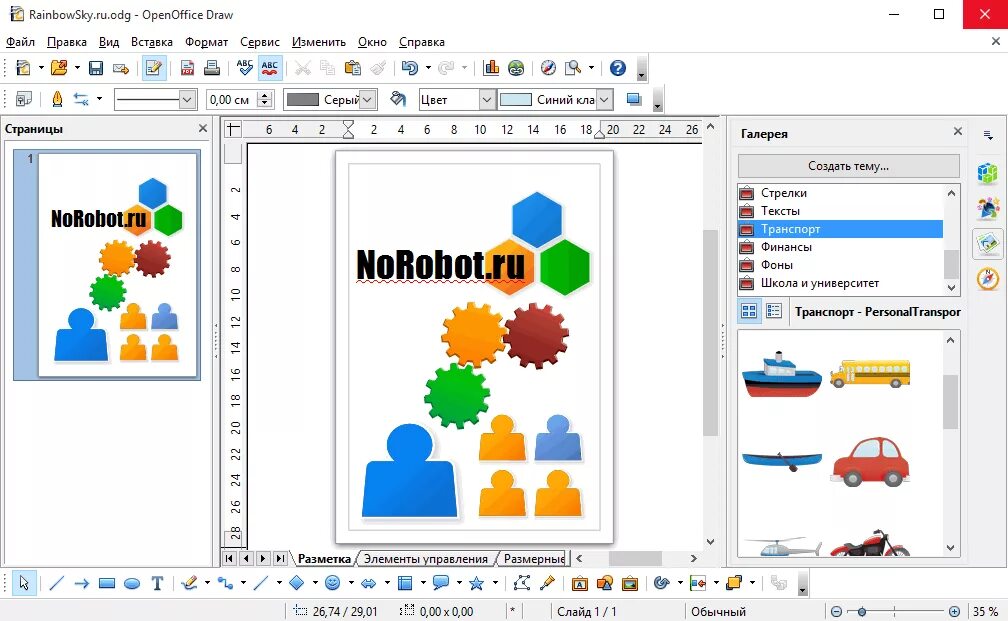
Task: Click the blue Help question icon
Action: [x=618, y=68]
